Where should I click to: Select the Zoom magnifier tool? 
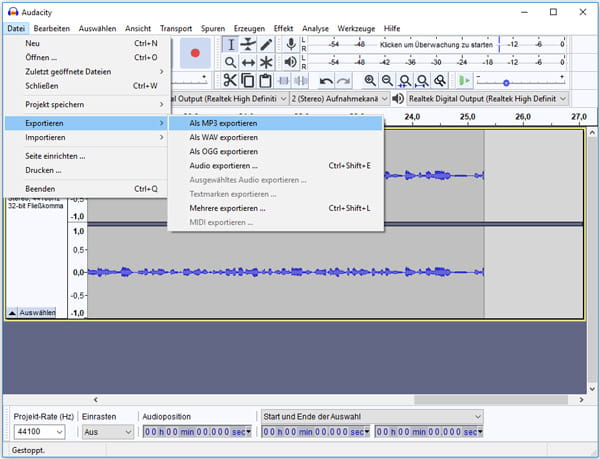pos(231,62)
